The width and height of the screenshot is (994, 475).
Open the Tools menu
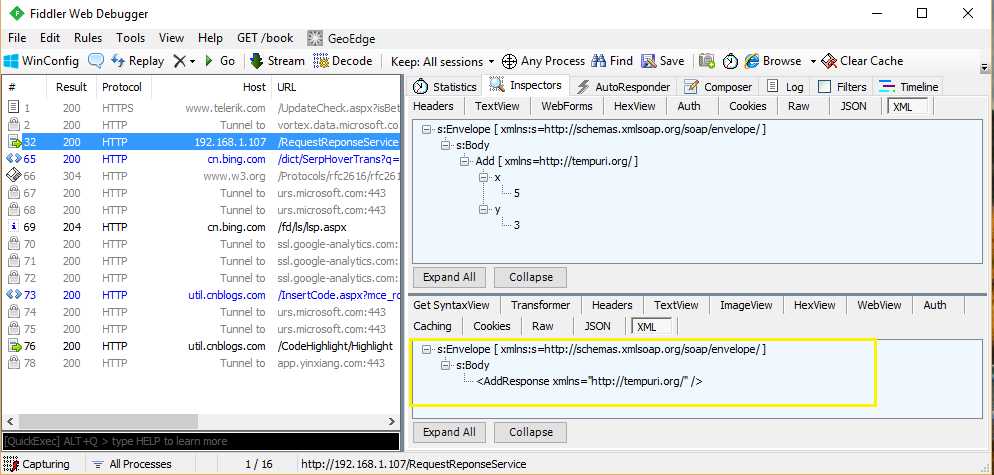coord(131,38)
